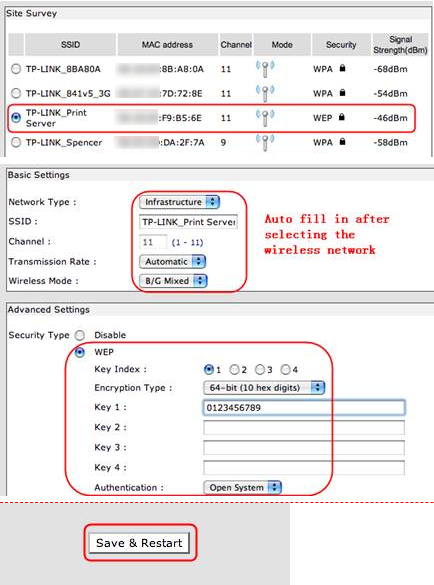Click the Key 2 input field
This screenshot has width=434, height=585.
point(304,428)
